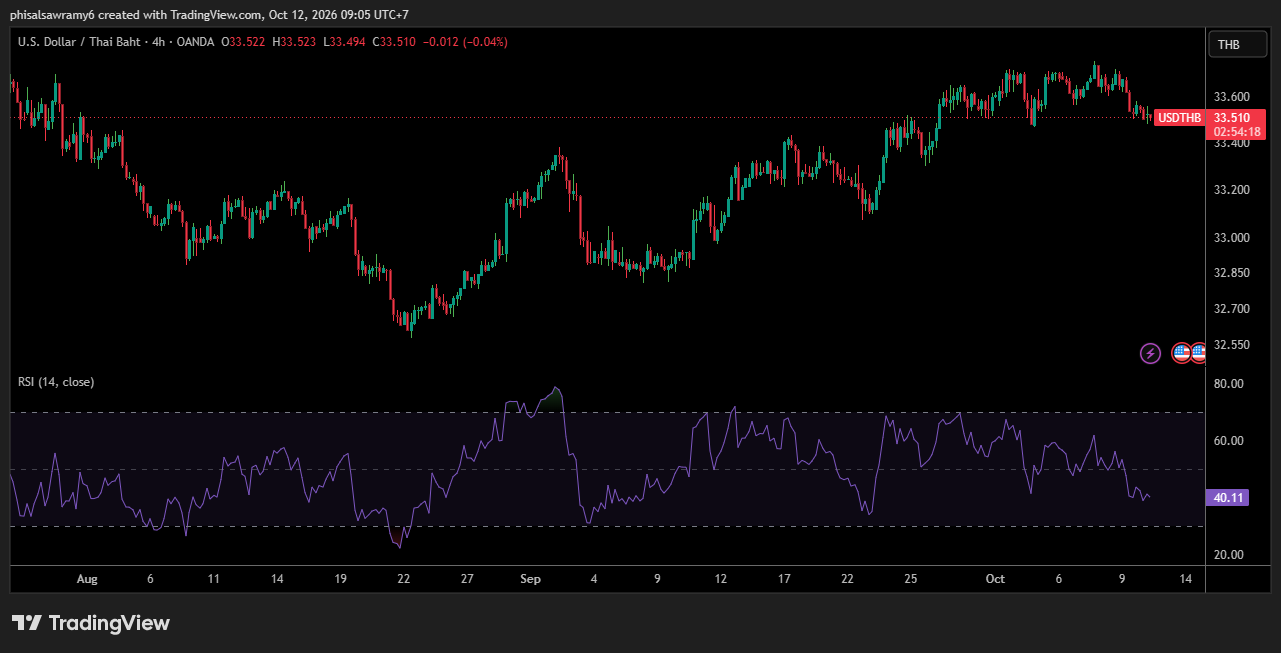Click the 33.200 price axis label
The width and height of the screenshot is (1281, 653).
[x=1230, y=190]
